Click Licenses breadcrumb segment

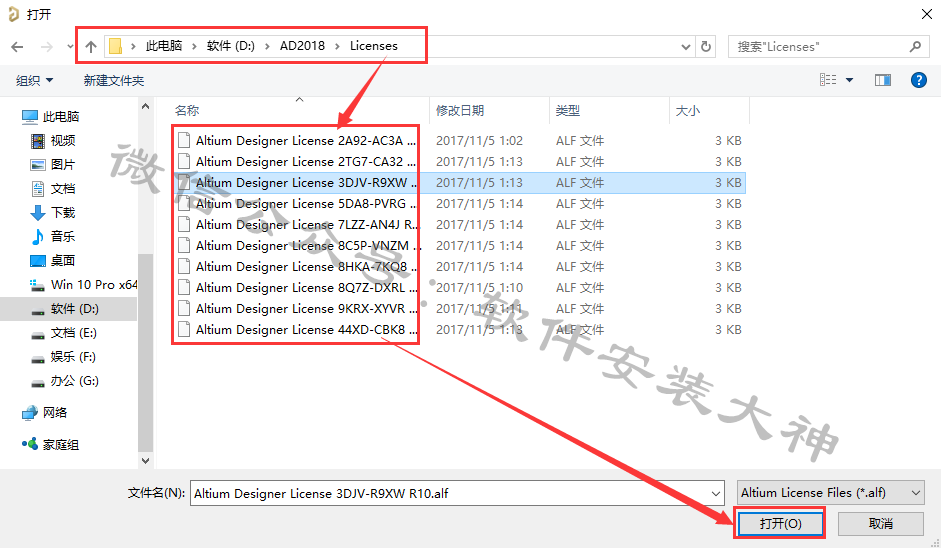coord(373,46)
